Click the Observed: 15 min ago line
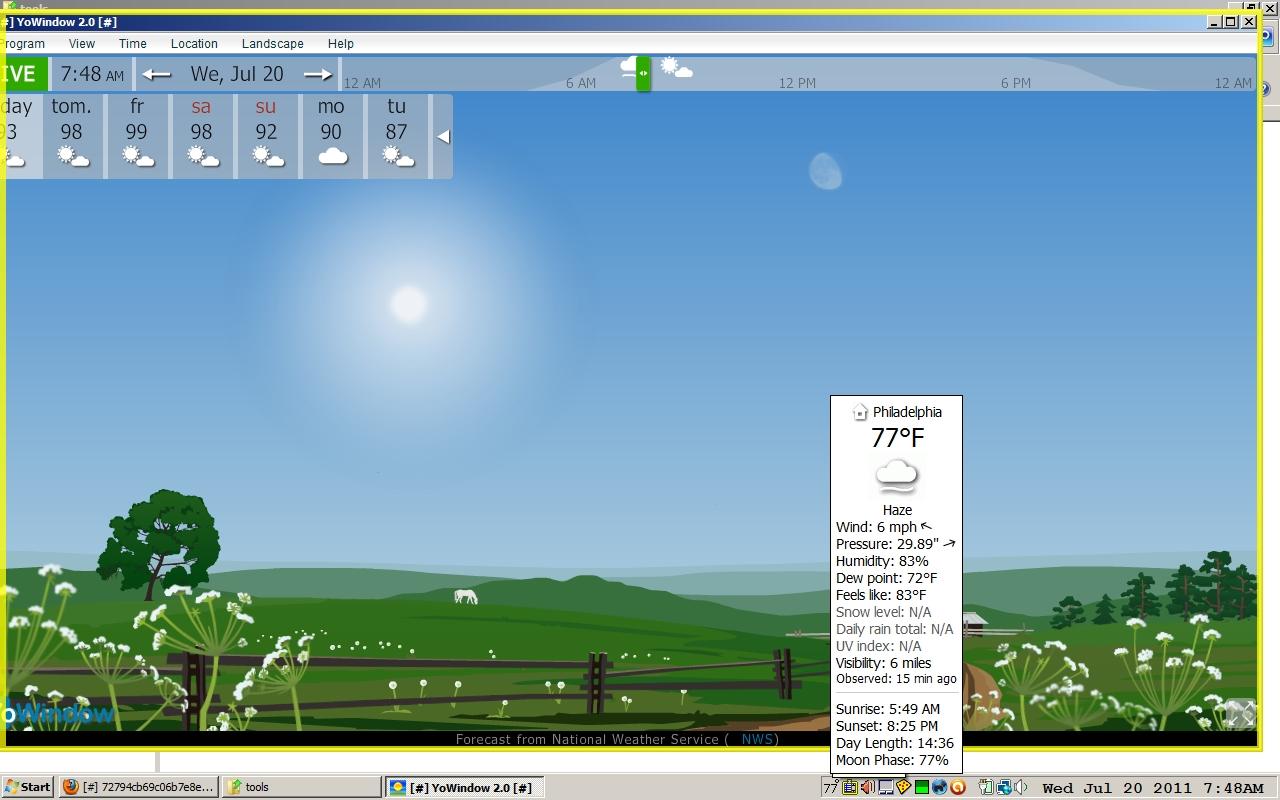This screenshot has width=1280, height=800. pyautogui.click(x=896, y=679)
